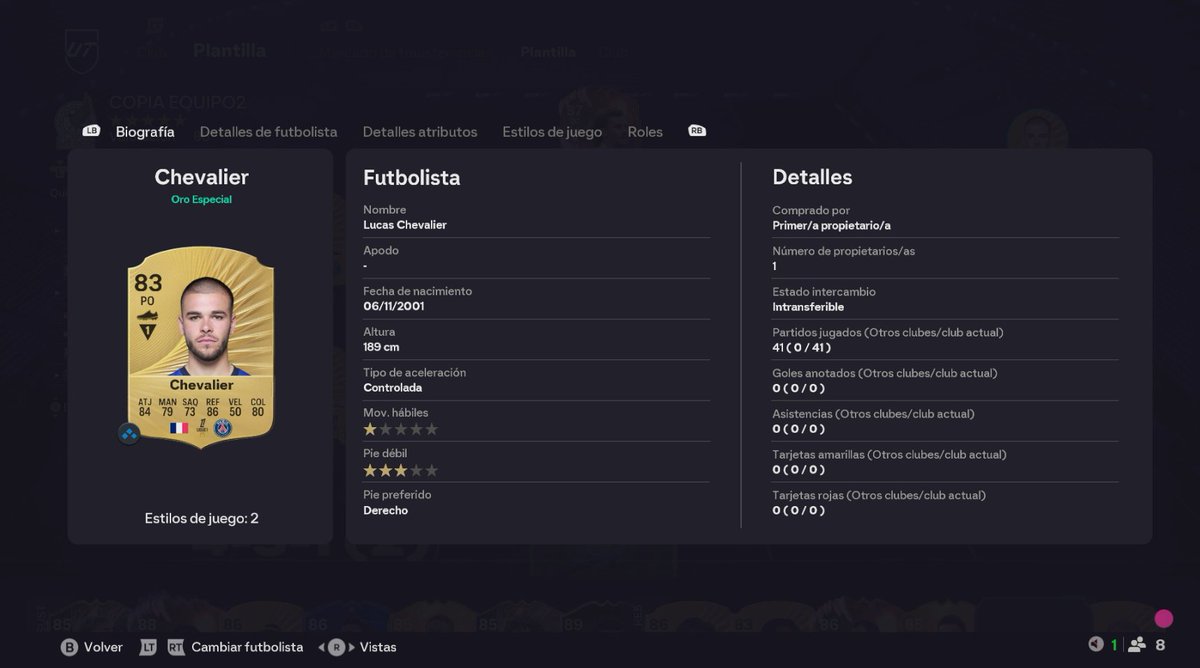Open the Vistas option
Screen dimensions: 1200x668
378,647
